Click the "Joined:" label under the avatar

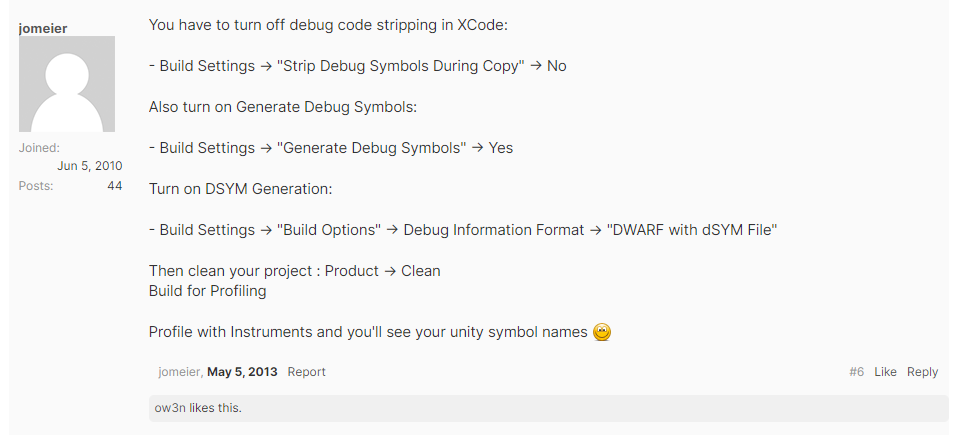pos(39,148)
